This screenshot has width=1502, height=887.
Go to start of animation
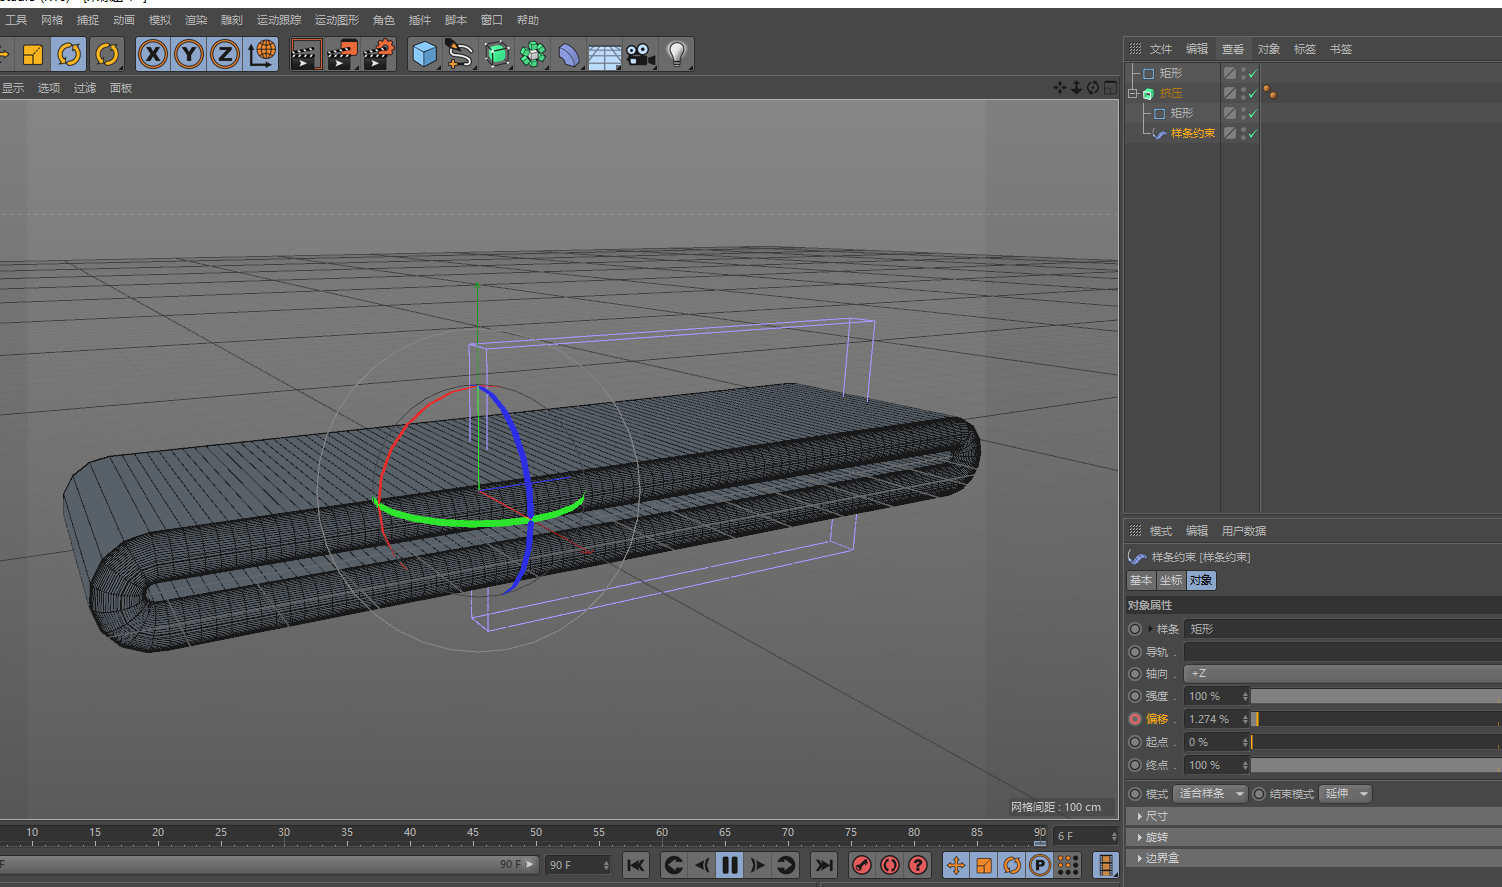click(636, 865)
